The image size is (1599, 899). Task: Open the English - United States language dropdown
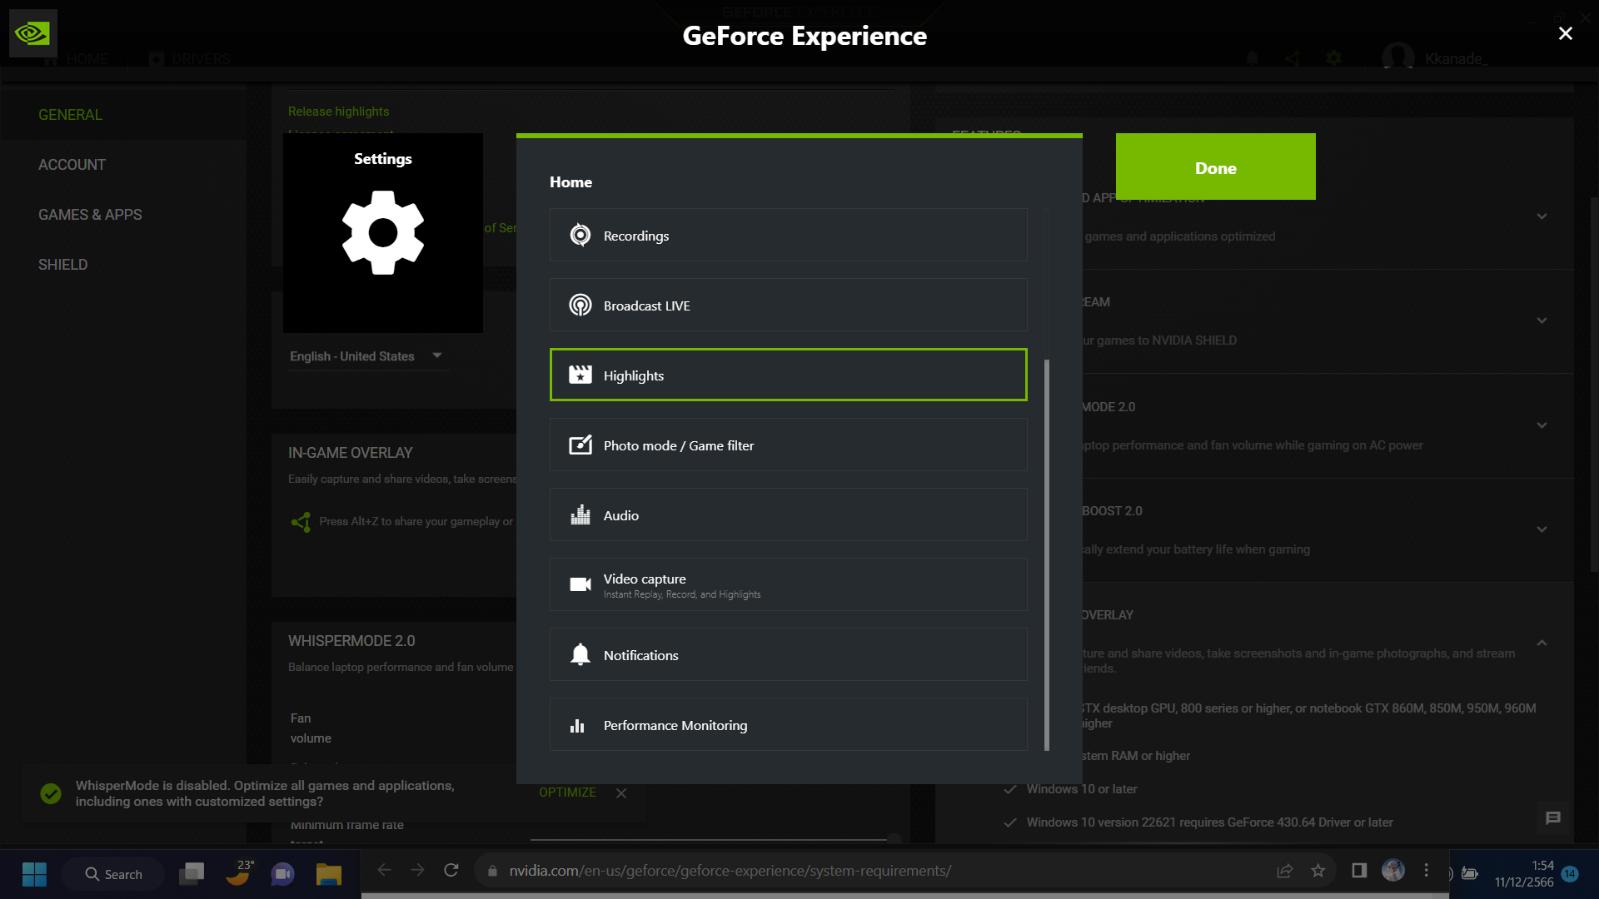click(367, 356)
